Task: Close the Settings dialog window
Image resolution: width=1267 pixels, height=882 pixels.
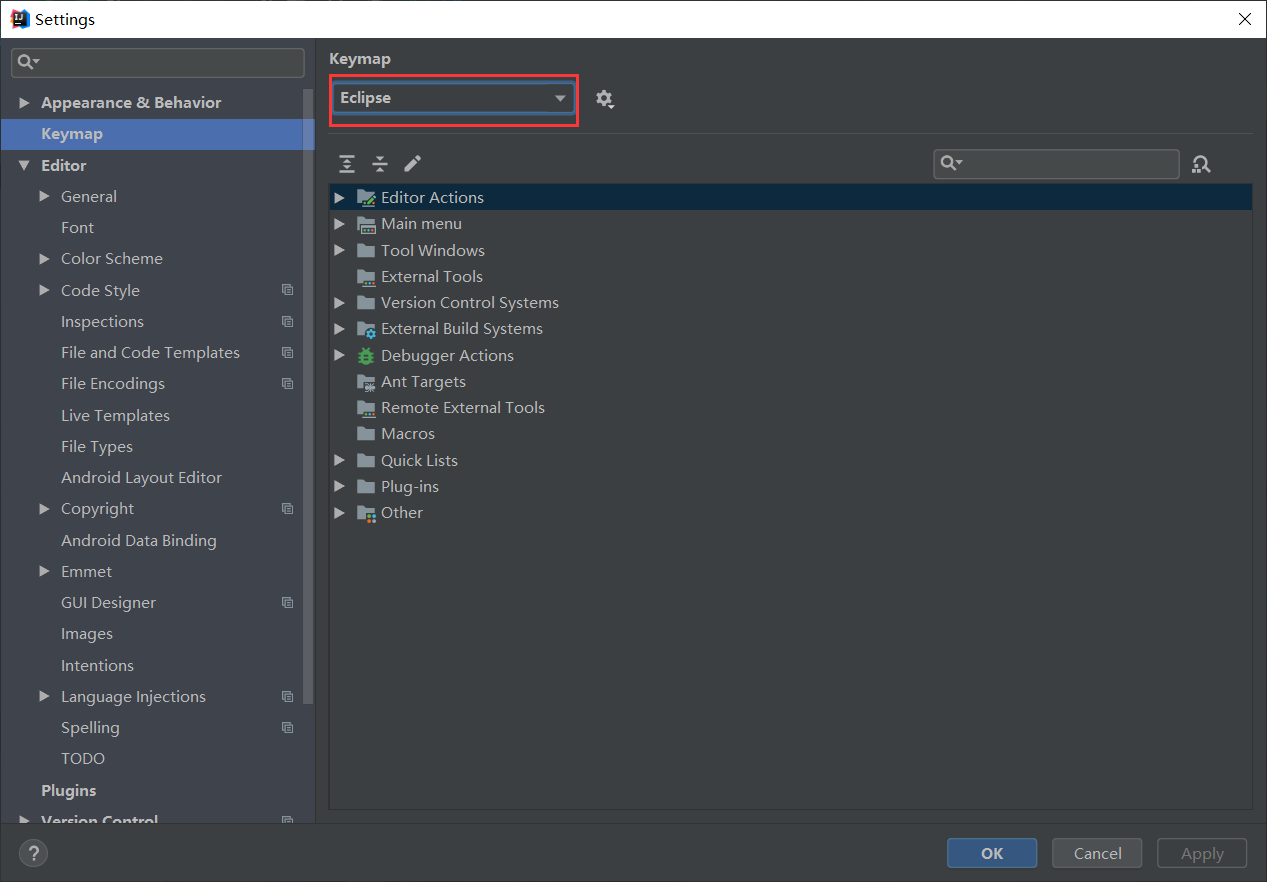Action: click(x=1245, y=19)
